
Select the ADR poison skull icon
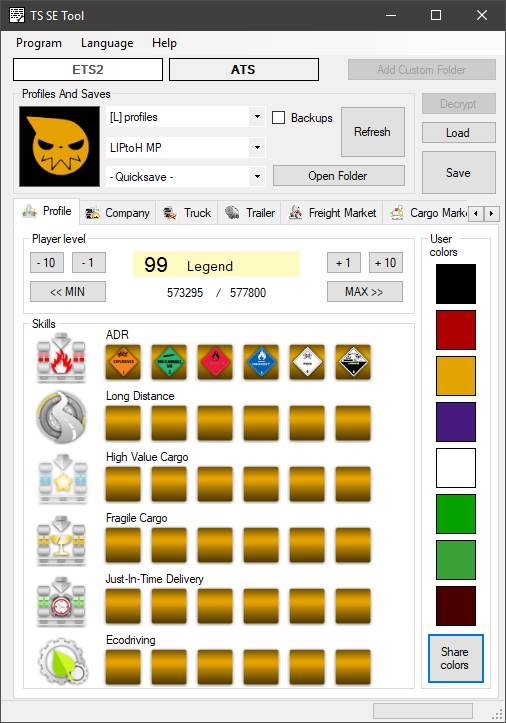coord(307,362)
